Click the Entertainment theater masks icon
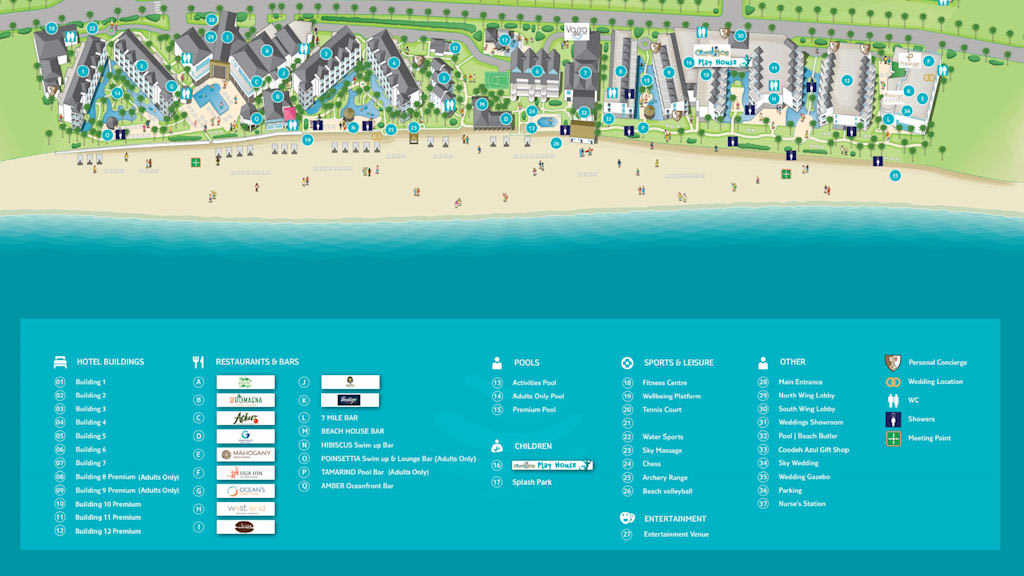The width and height of the screenshot is (1024, 576). tap(627, 518)
